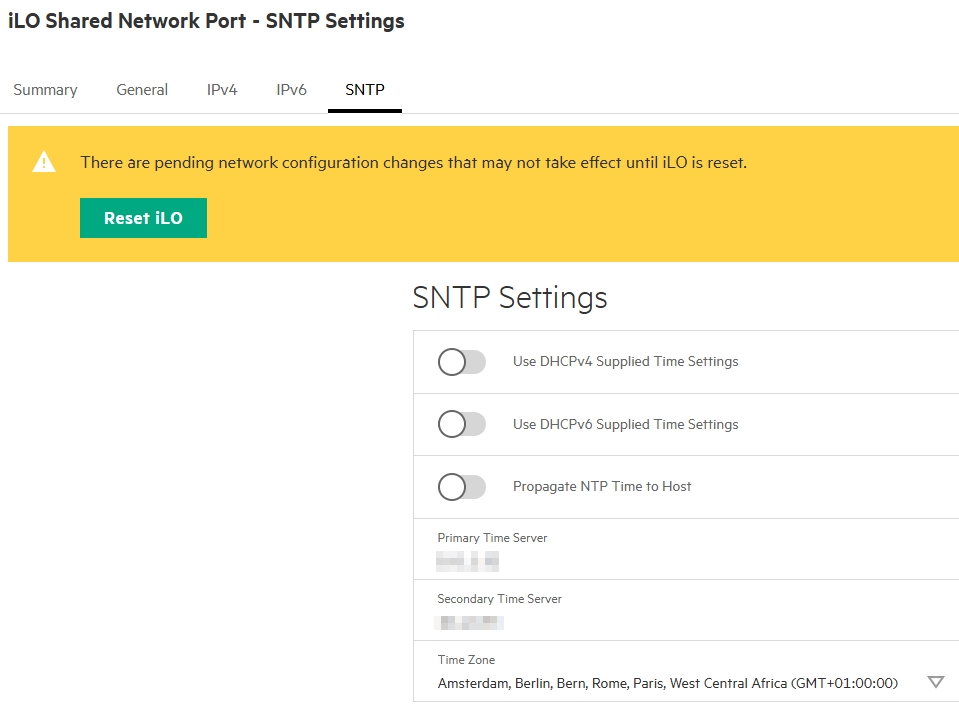Toggle the Use DHCPv6 Supplied Time Settings switch
The image size is (959, 707).
[x=461, y=424]
